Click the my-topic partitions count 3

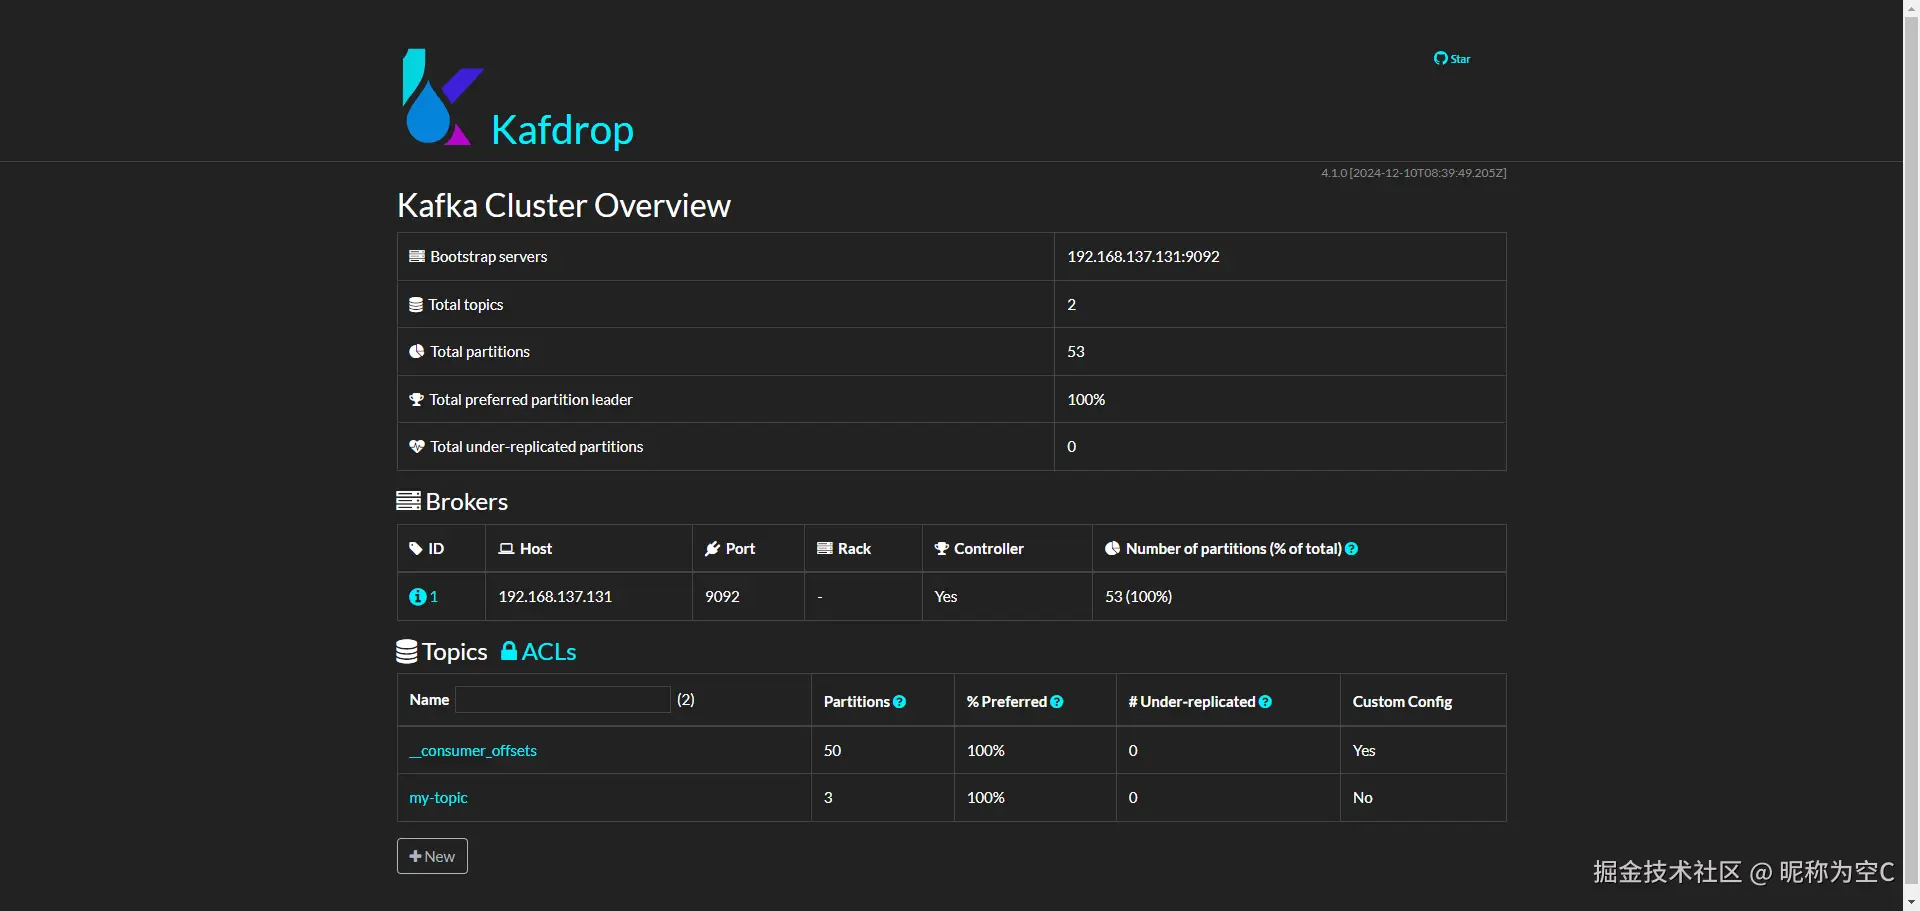828,797
